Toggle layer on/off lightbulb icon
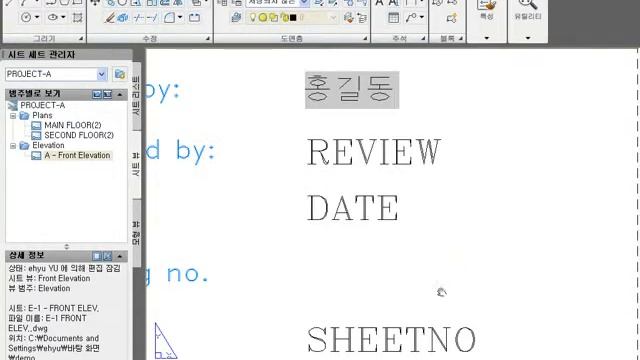 tap(253, 18)
